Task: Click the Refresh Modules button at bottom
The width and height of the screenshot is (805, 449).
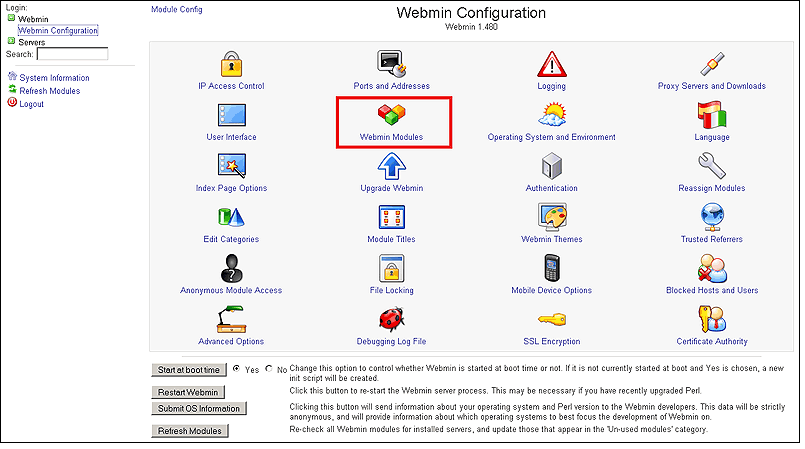Action: [189, 432]
